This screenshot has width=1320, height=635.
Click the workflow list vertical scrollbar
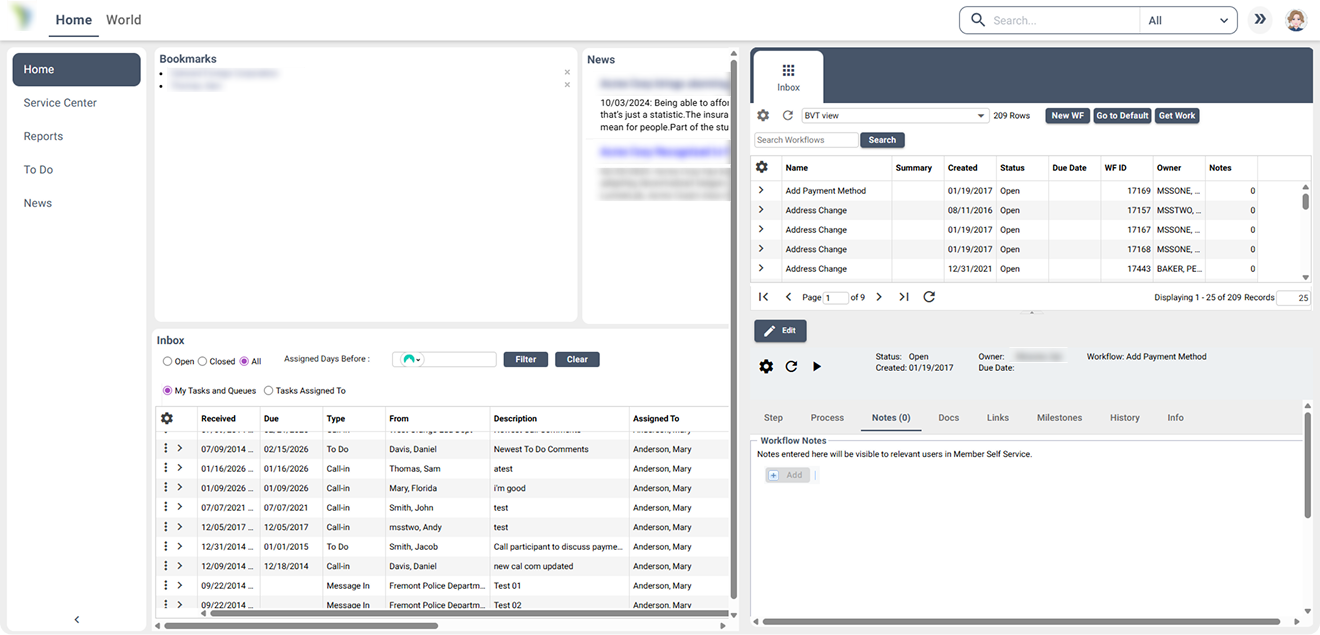click(1305, 201)
